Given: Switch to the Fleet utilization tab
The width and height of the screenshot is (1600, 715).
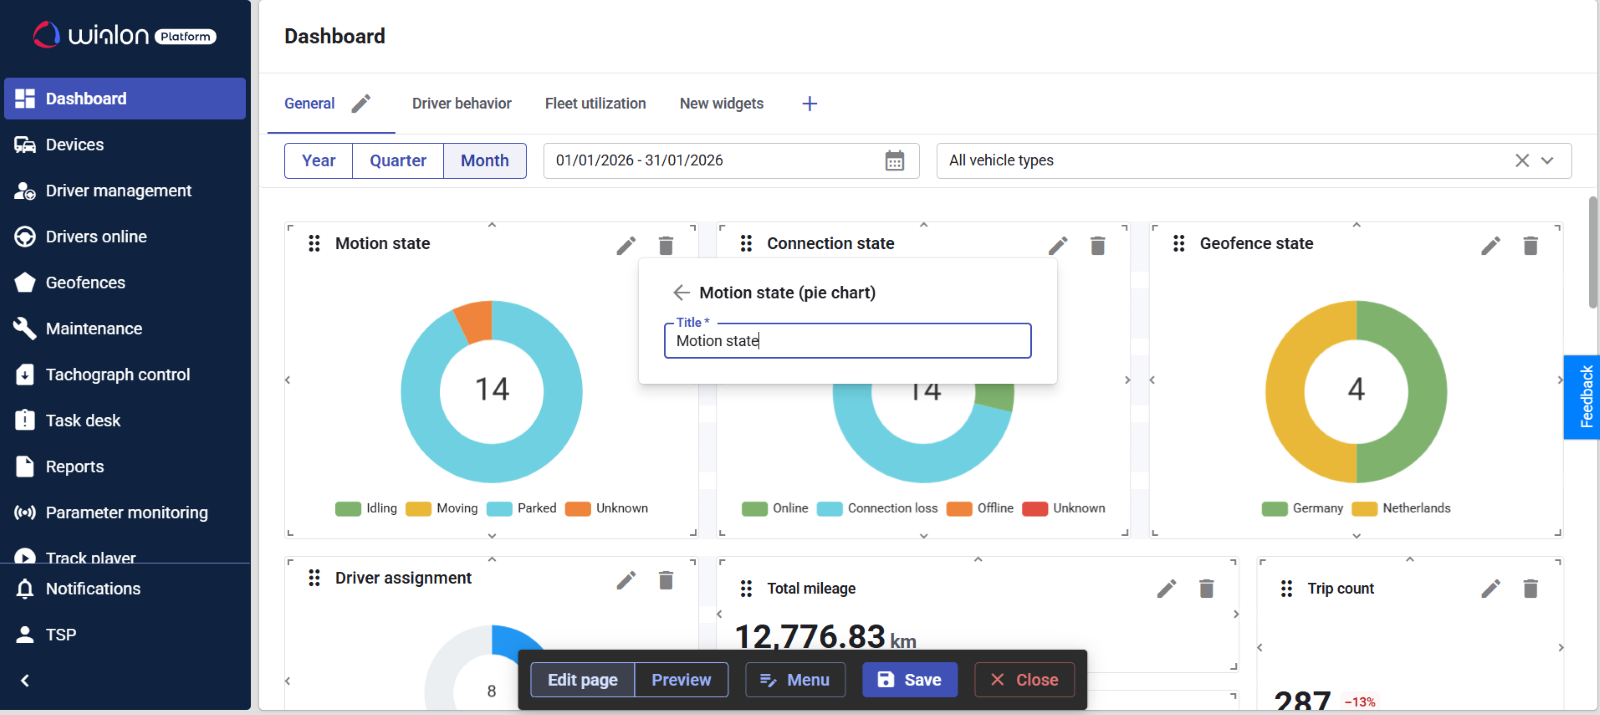Looking at the screenshot, I should (595, 103).
